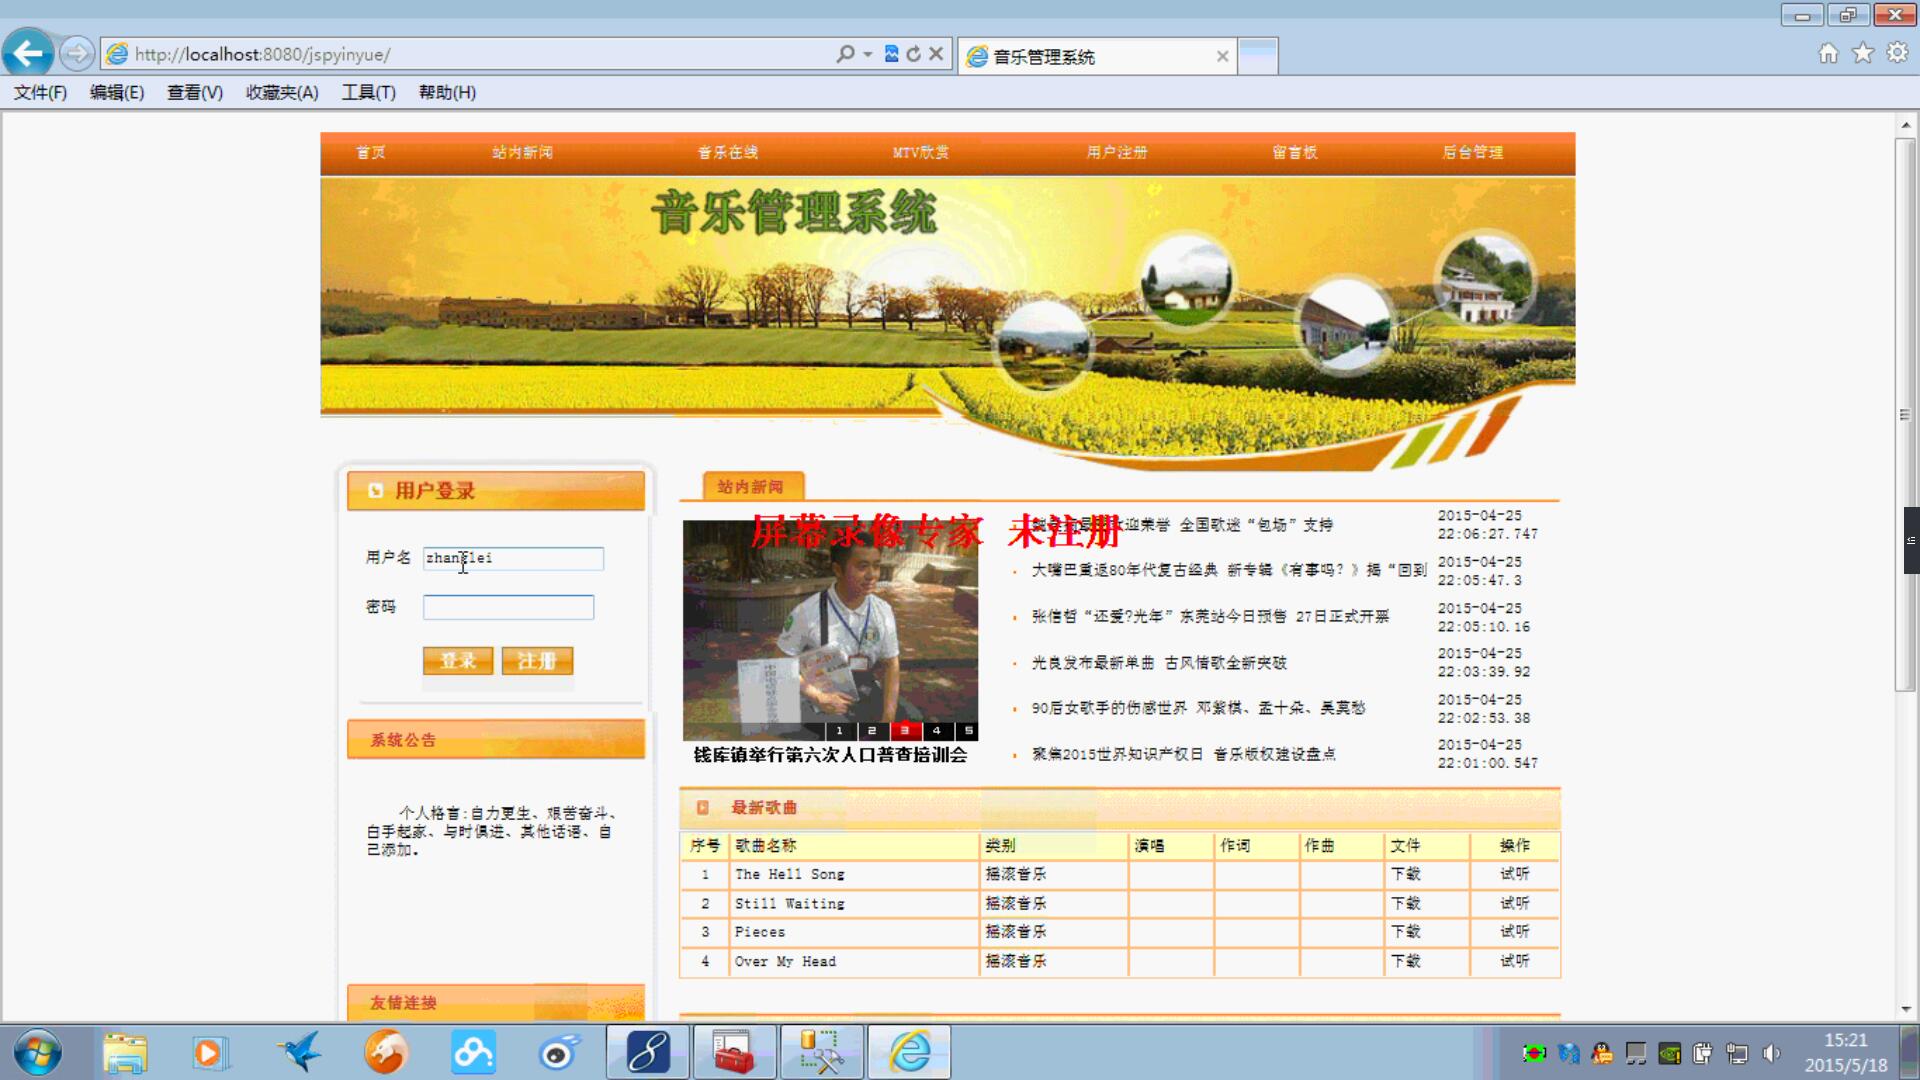1920x1080 pixels.
Task: Select slideshow page 3 button
Action: point(905,731)
